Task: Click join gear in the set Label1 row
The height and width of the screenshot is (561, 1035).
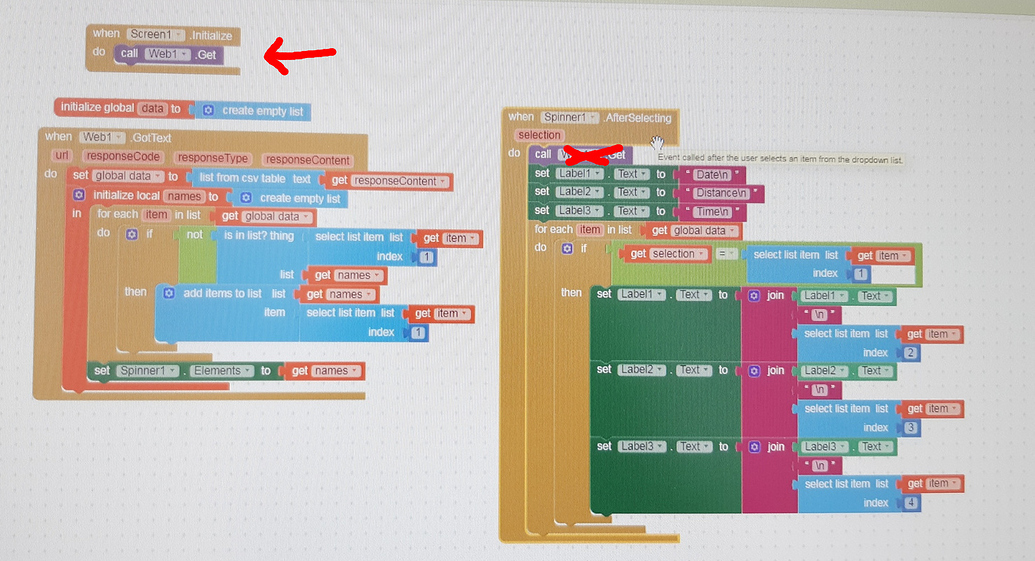Action: pyautogui.click(x=754, y=296)
